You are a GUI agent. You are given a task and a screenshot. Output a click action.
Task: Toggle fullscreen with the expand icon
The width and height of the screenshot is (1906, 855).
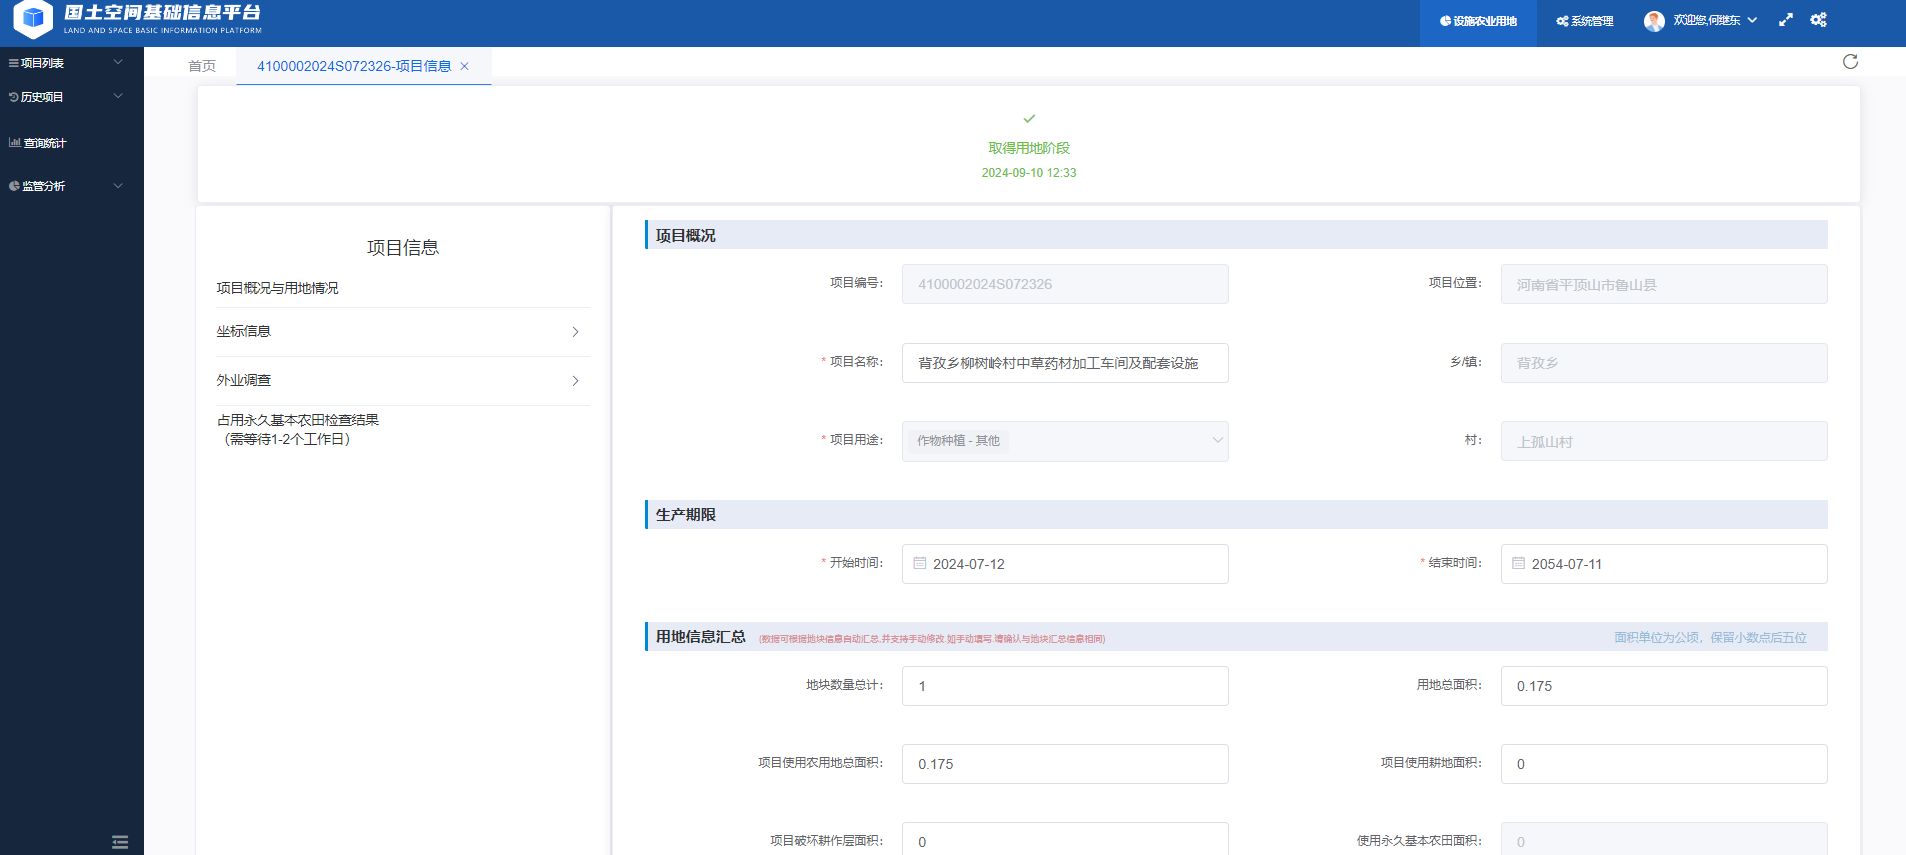pos(1786,20)
